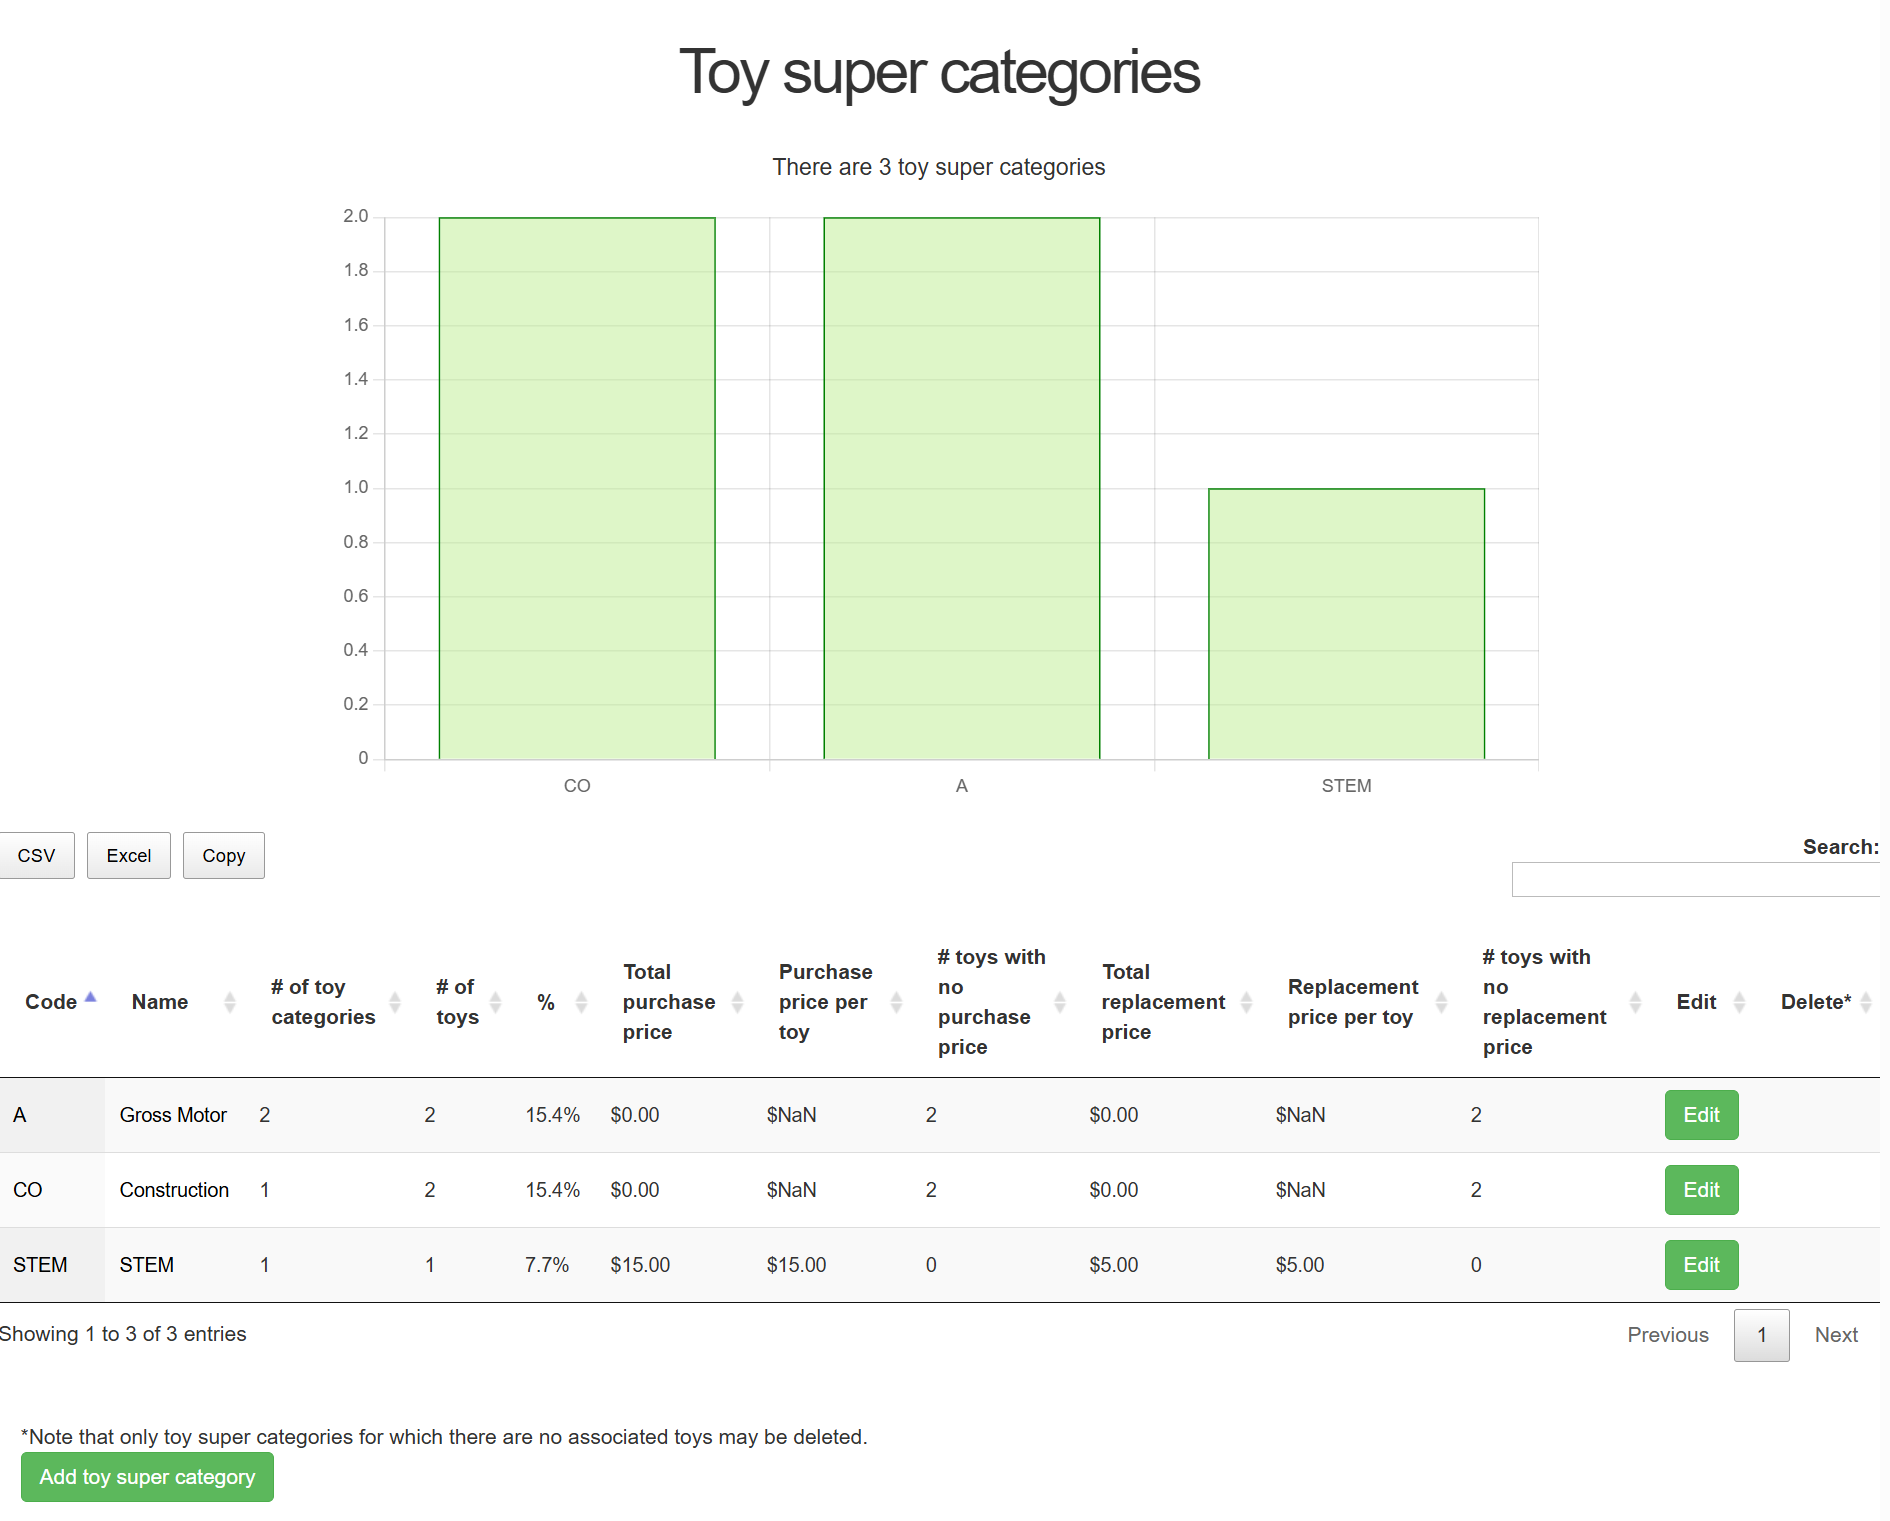Edit the Gross Motor super category
The width and height of the screenshot is (1890, 1521).
(x=1700, y=1115)
